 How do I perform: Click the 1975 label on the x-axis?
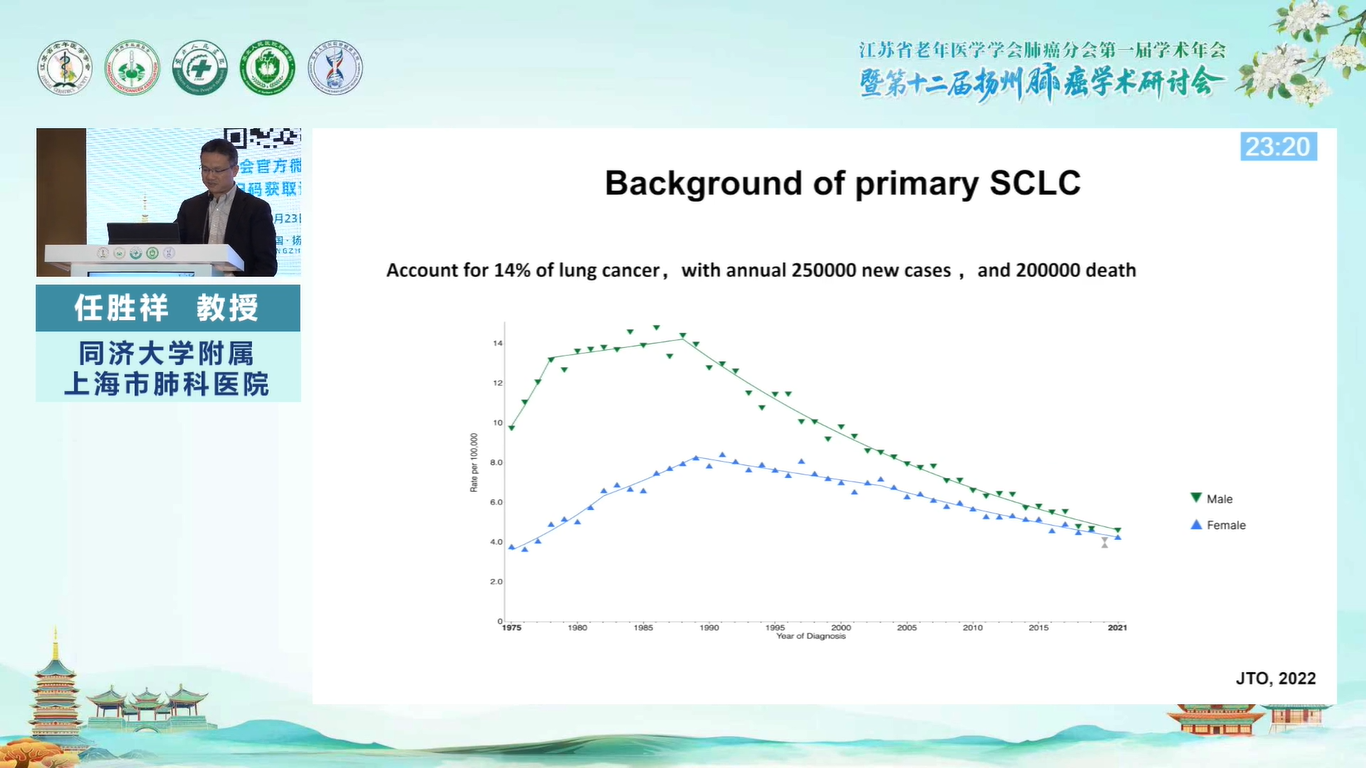tap(510, 628)
